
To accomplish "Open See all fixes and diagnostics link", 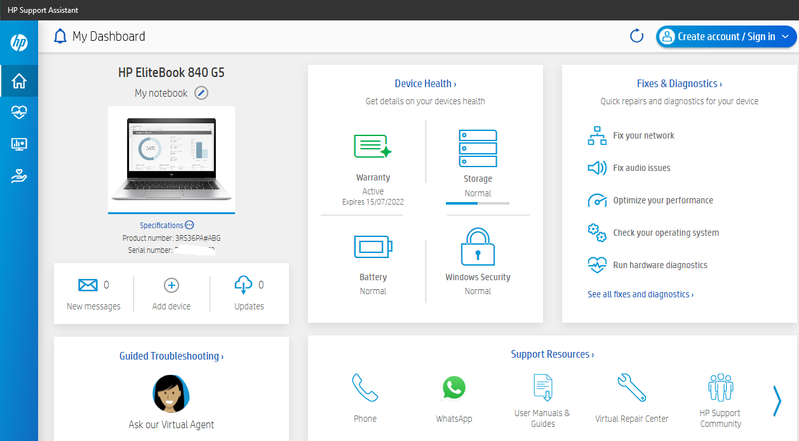I will pos(640,294).
